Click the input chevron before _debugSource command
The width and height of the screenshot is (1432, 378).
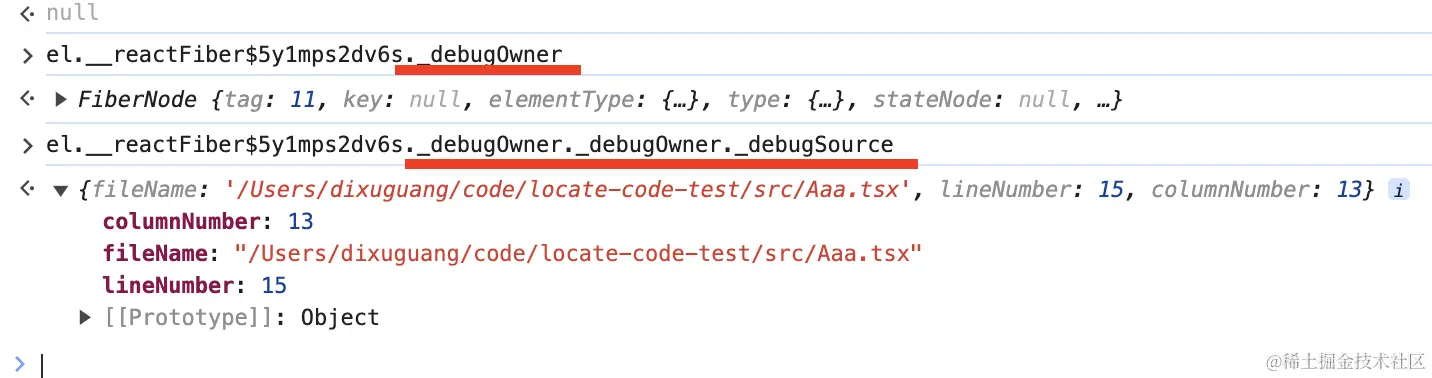click(x=28, y=145)
